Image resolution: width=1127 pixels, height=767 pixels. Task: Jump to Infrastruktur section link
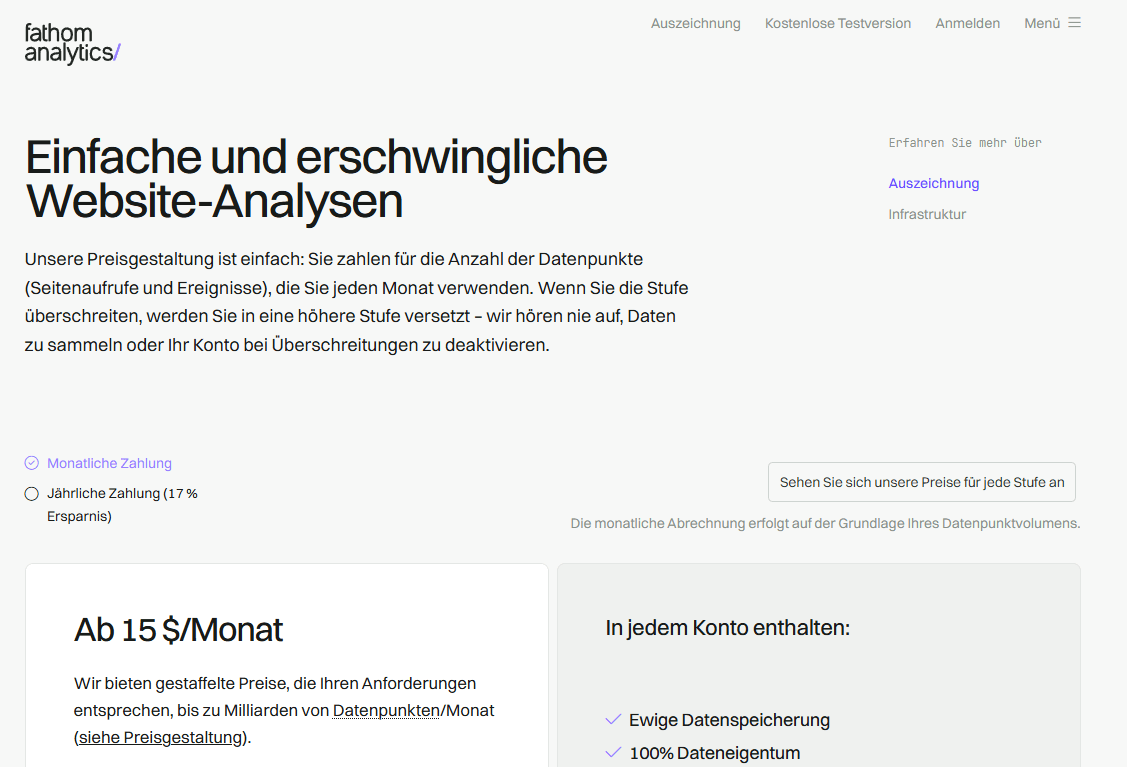click(x=927, y=214)
